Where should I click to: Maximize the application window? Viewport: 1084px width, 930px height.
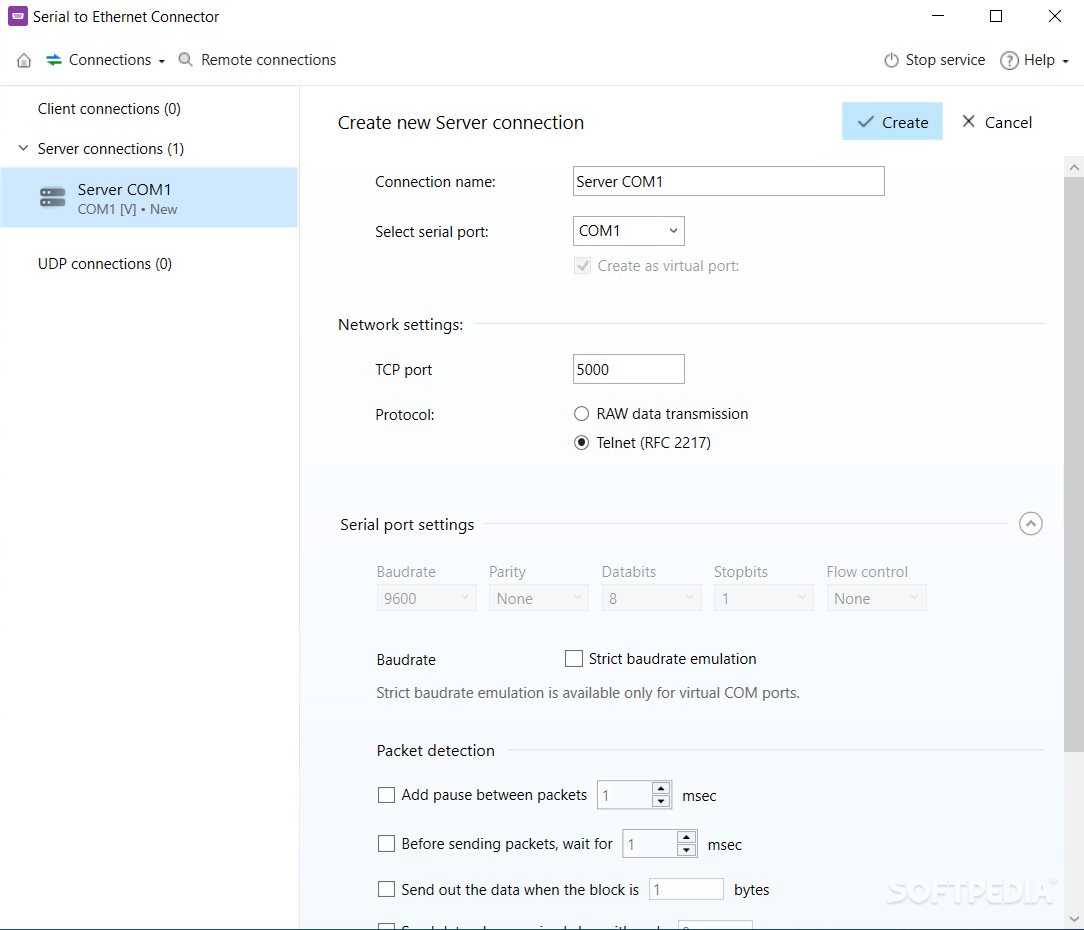click(996, 16)
